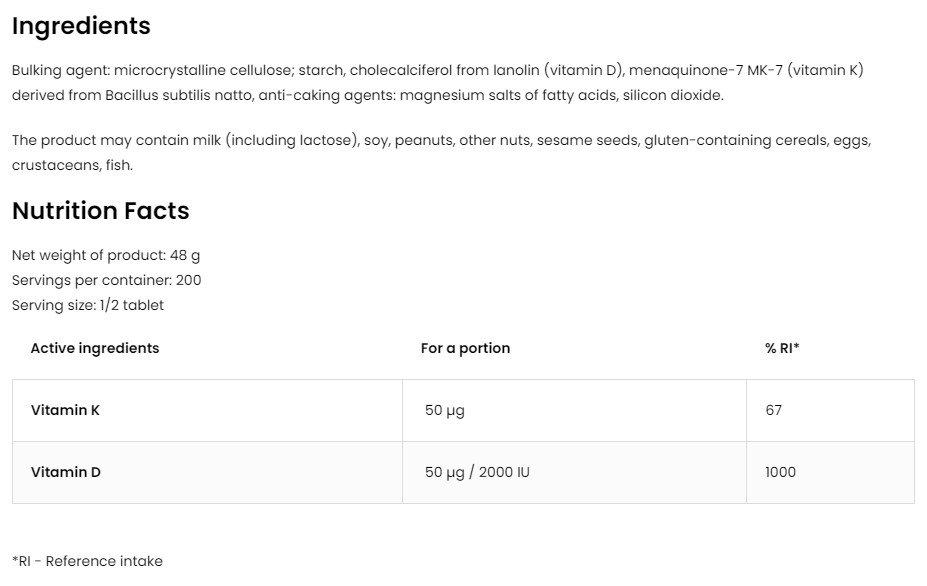The width and height of the screenshot is (927, 586).
Task: Click the 67 percent RI value
Action: click(x=773, y=410)
